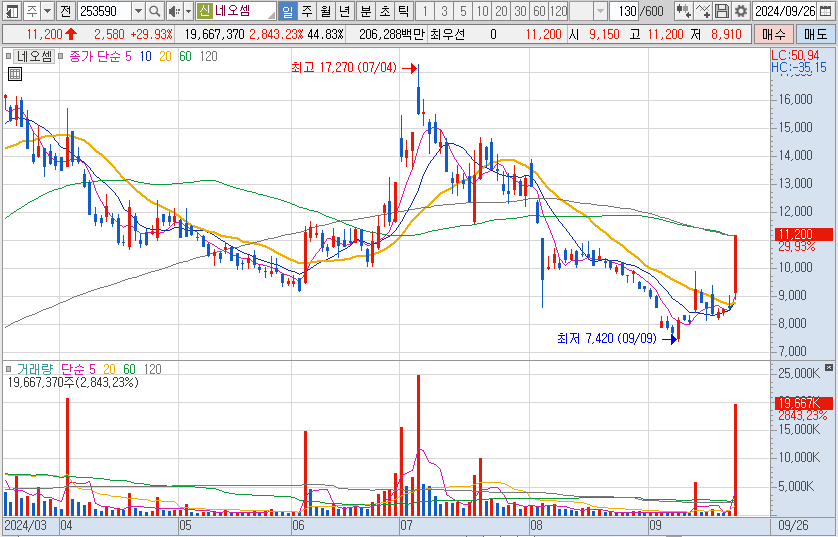Viewport: 838px width, 537px height.
Task: Toggle the square before 거래량 legend
Action: point(8,369)
